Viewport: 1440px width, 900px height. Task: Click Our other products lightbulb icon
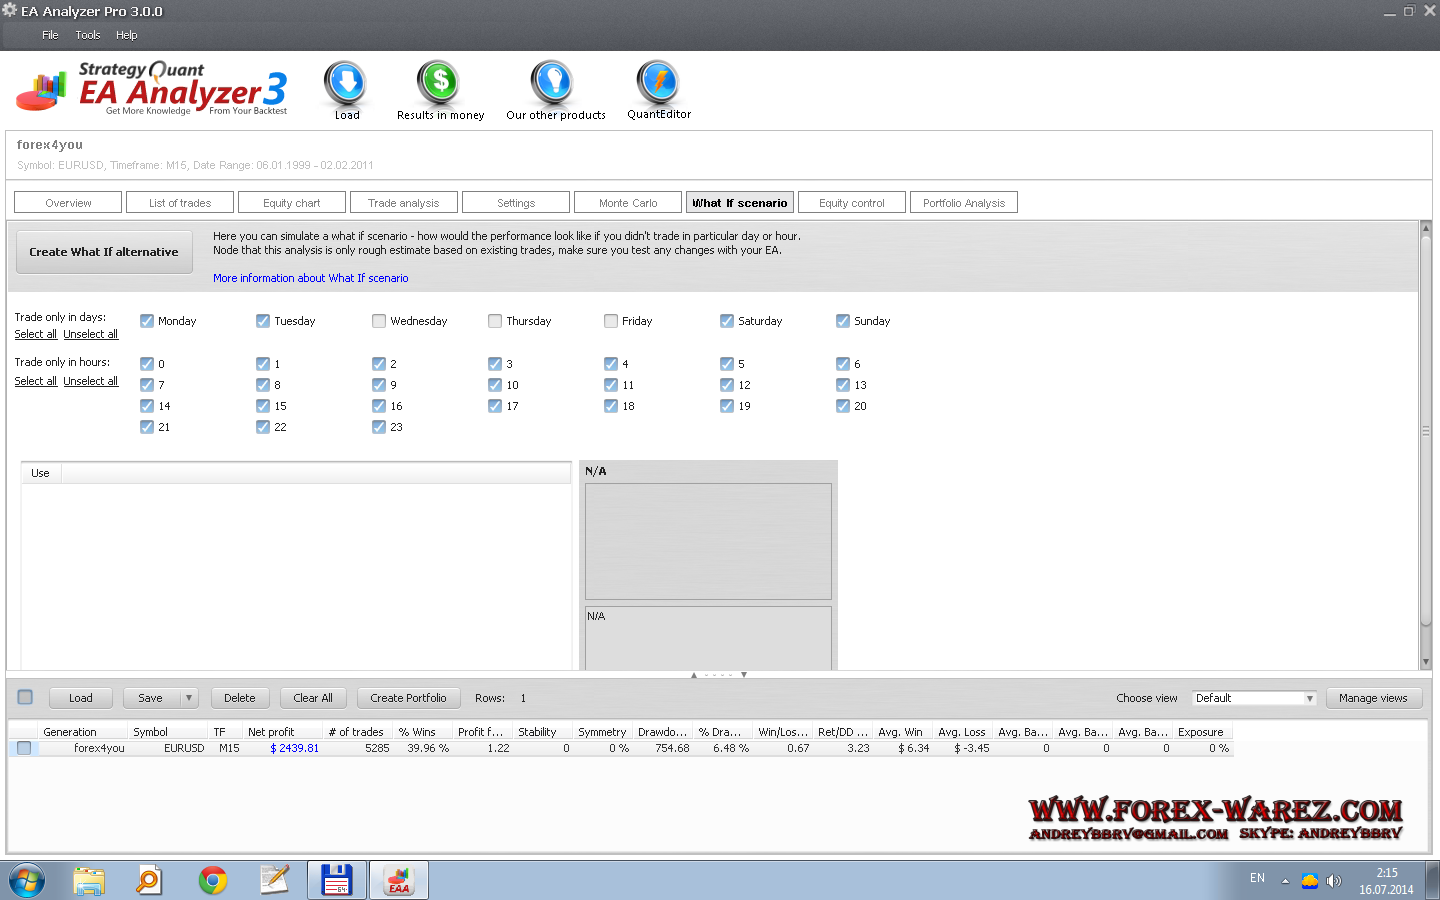[551, 84]
